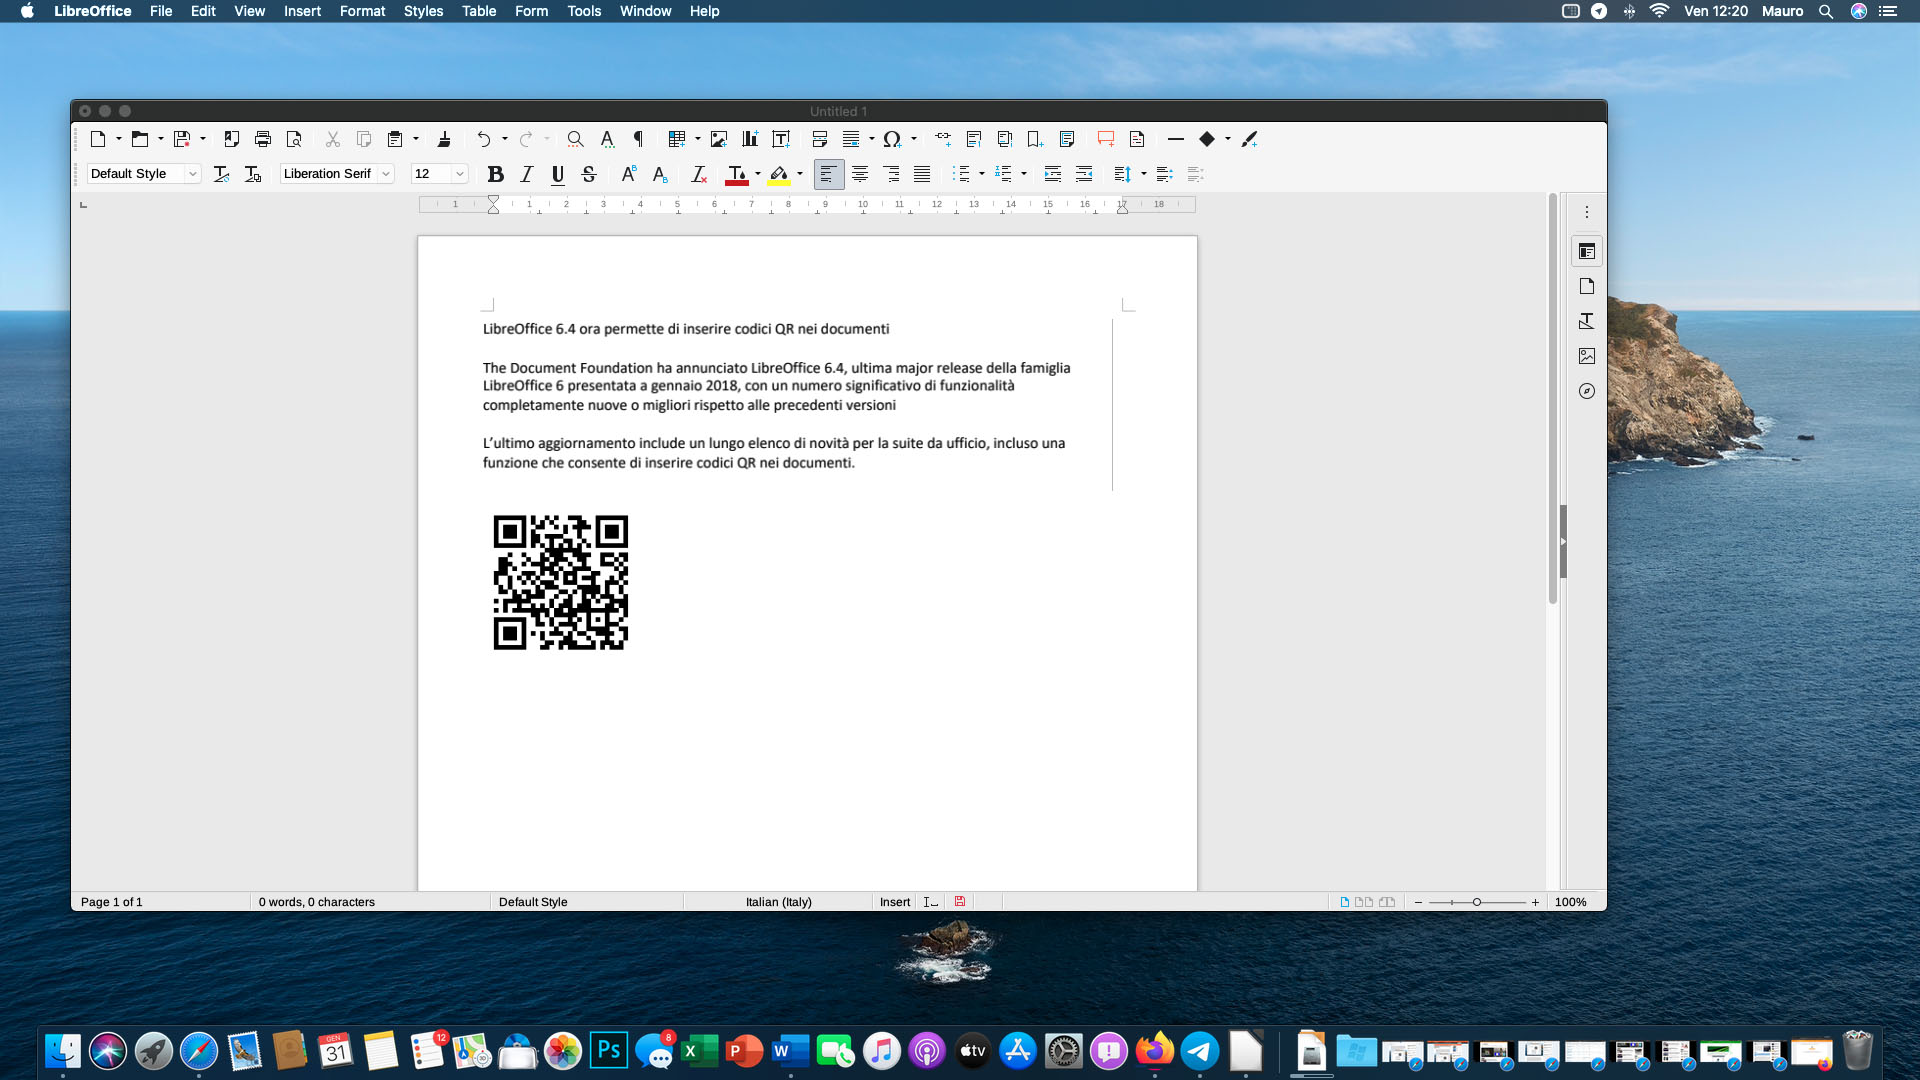
Task: Click the Export as PDF icon
Action: tap(232, 139)
